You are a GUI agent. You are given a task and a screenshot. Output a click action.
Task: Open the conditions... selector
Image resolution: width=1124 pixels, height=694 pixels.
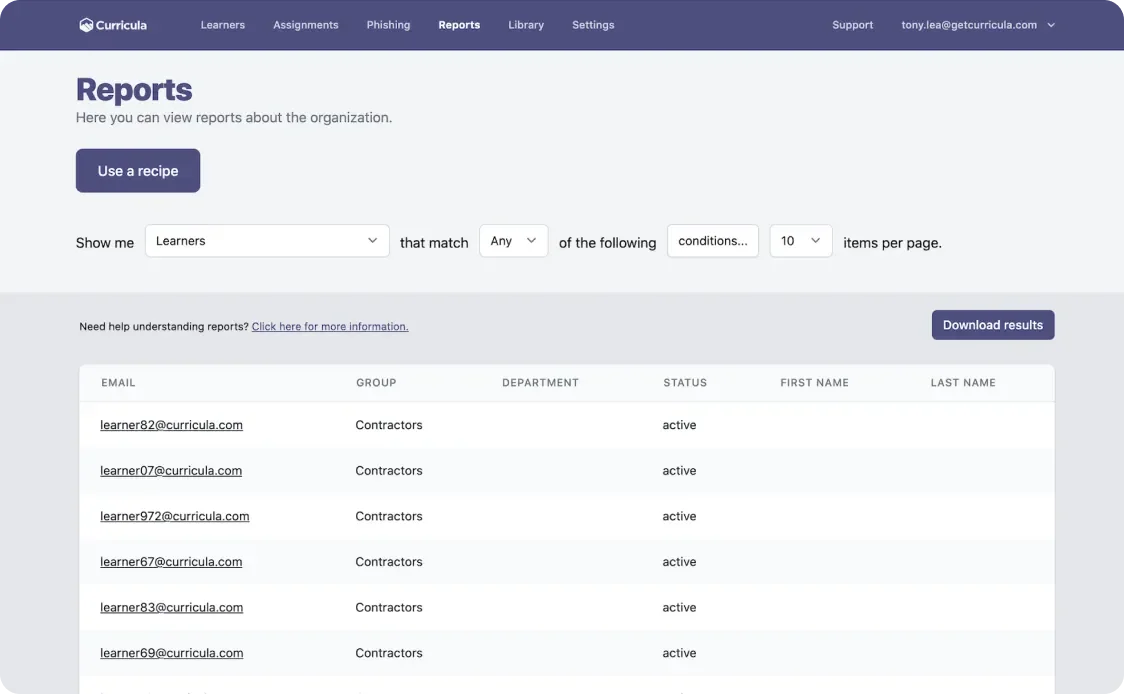tap(712, 241)
